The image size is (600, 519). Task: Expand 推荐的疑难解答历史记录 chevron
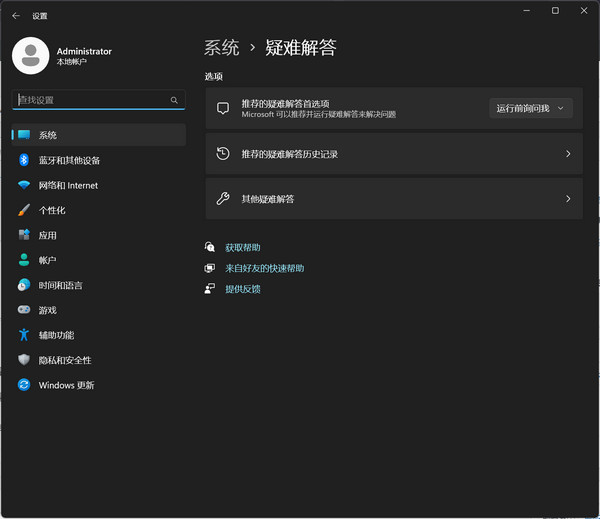pos(567,154)
